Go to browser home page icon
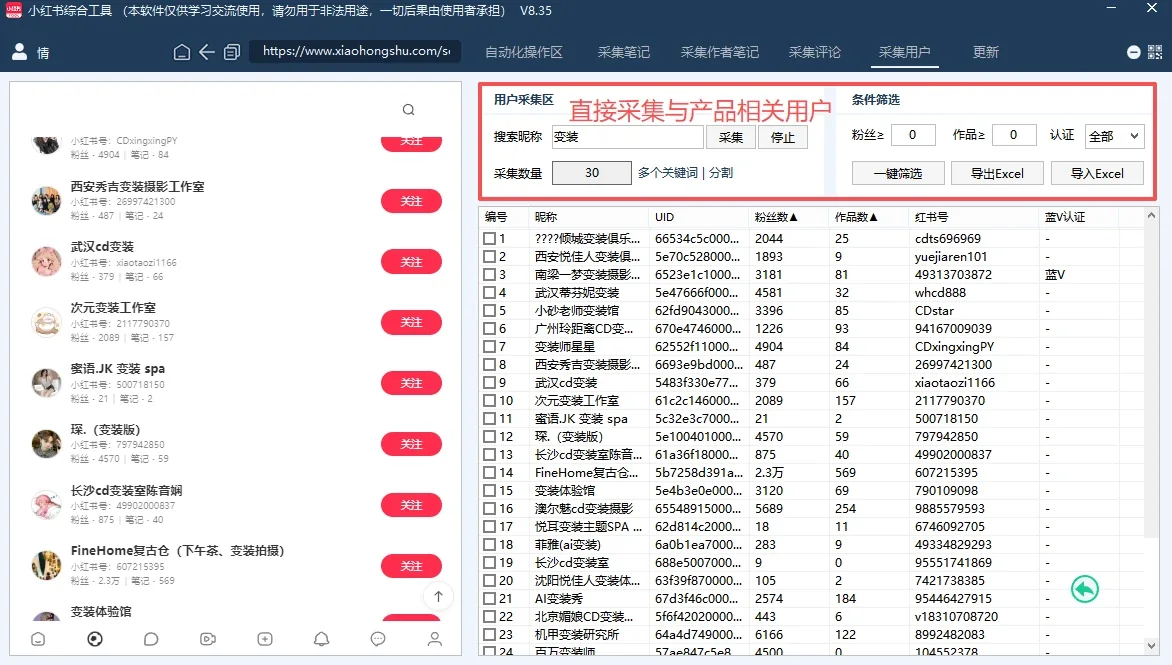Image resolution: width=1172 pixels, height=665 pixels. tap(182, 52)
